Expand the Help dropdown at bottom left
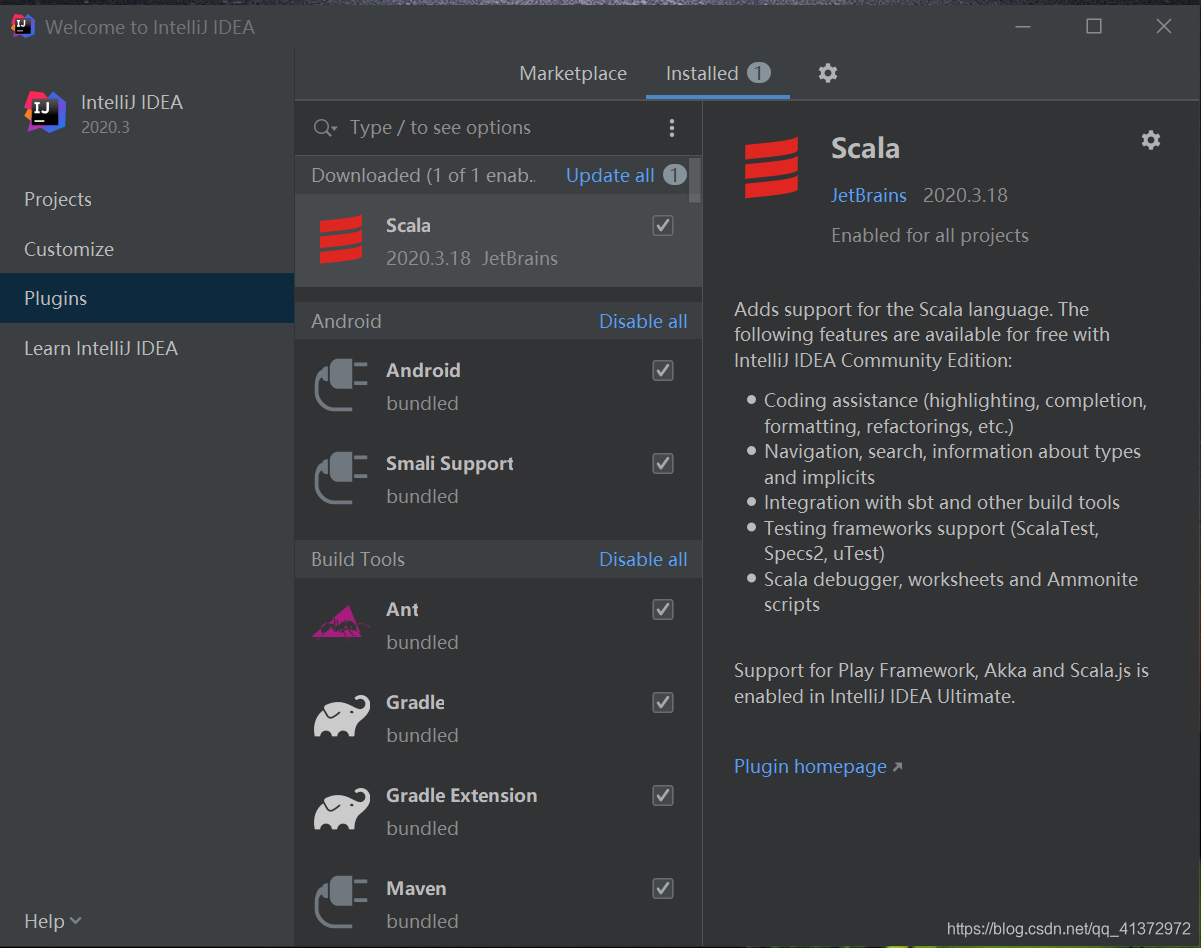 53,921
